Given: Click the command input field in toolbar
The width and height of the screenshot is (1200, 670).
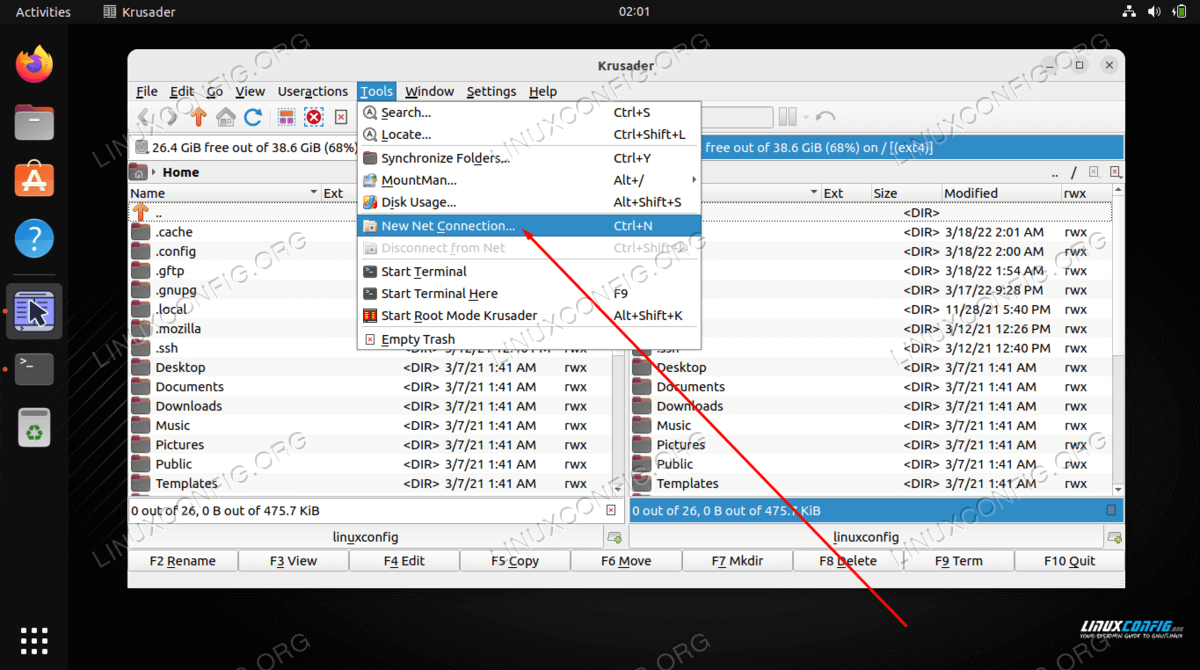Looking at the screenshot, I should point(738,117).
